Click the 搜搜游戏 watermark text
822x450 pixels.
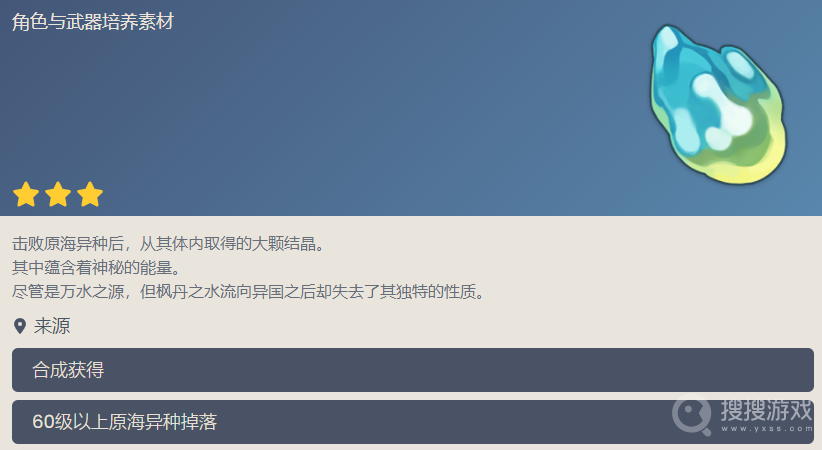point(766,410)
